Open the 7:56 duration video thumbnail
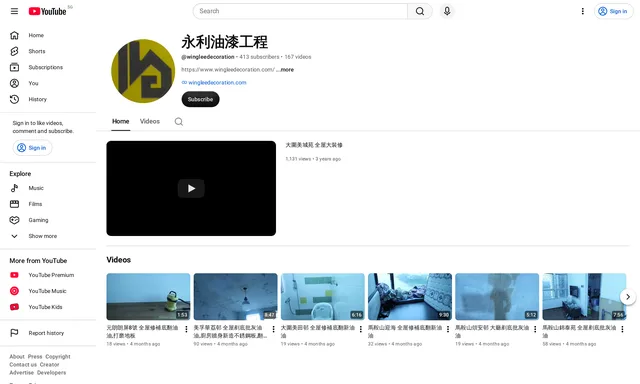Viewport: 640px width, 384px height. tap(584, 297)
